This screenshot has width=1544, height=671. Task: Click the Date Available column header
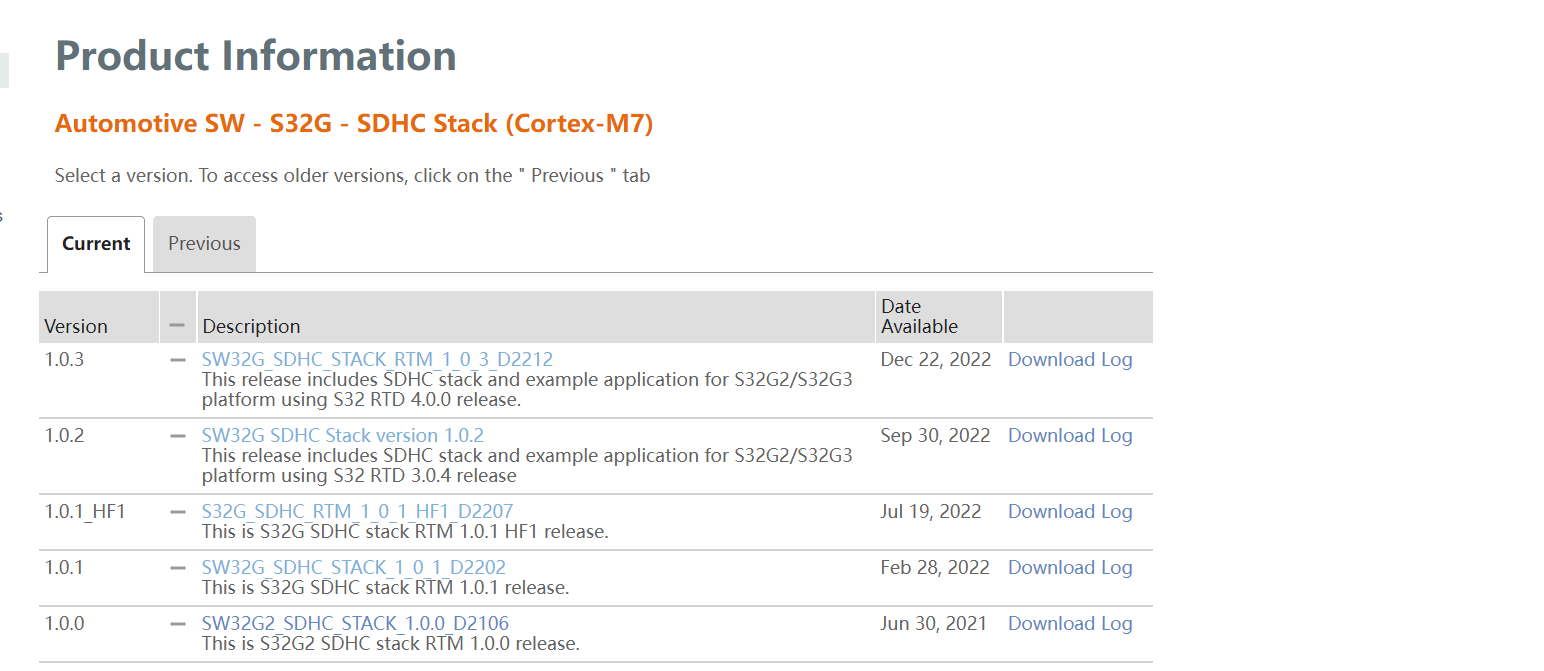[919, 316]
